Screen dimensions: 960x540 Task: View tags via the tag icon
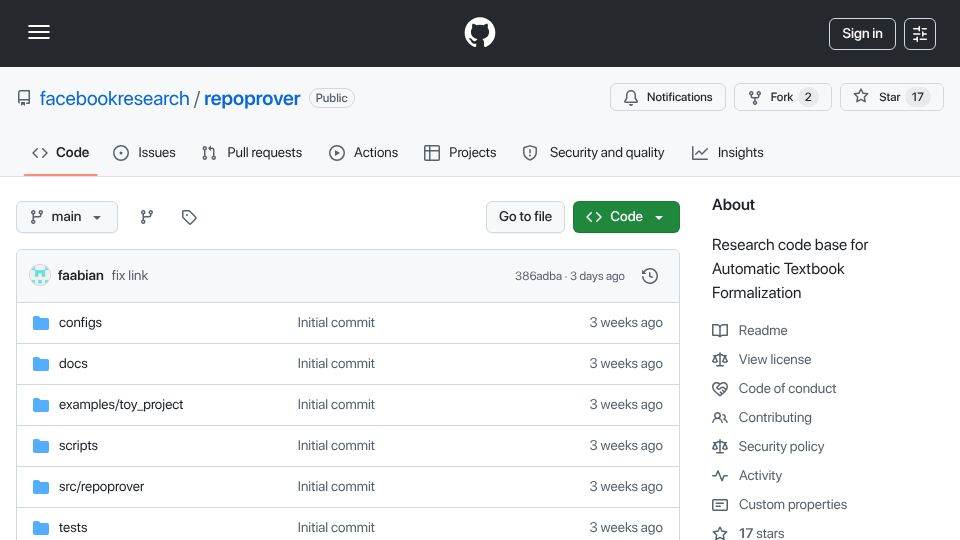[x=189, y=217]
